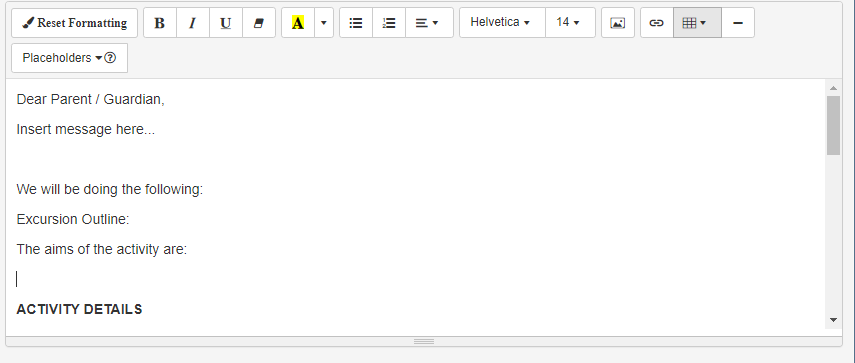Click the 'Insert message here...' text
855x363 pixels.
point(86,129)
